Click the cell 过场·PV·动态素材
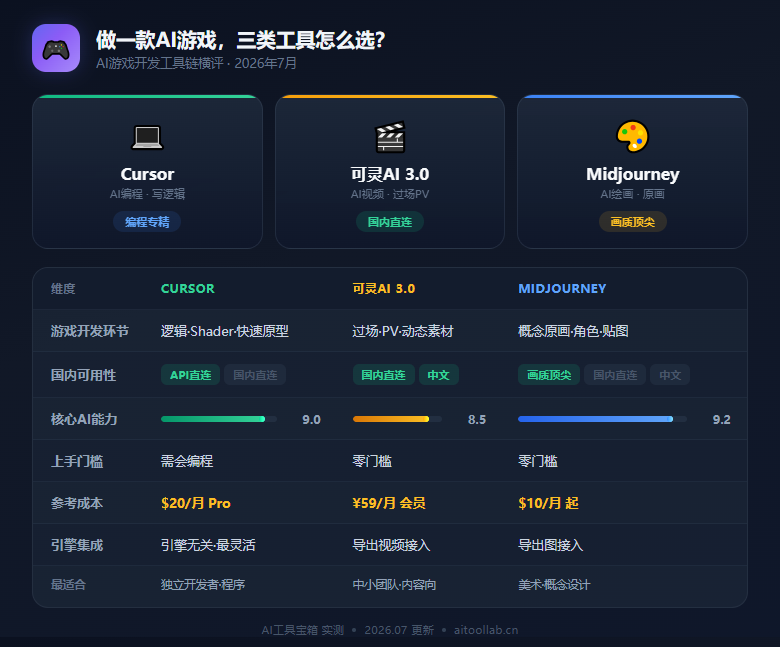This screenshot has width=780, height=647. (403, 331)
